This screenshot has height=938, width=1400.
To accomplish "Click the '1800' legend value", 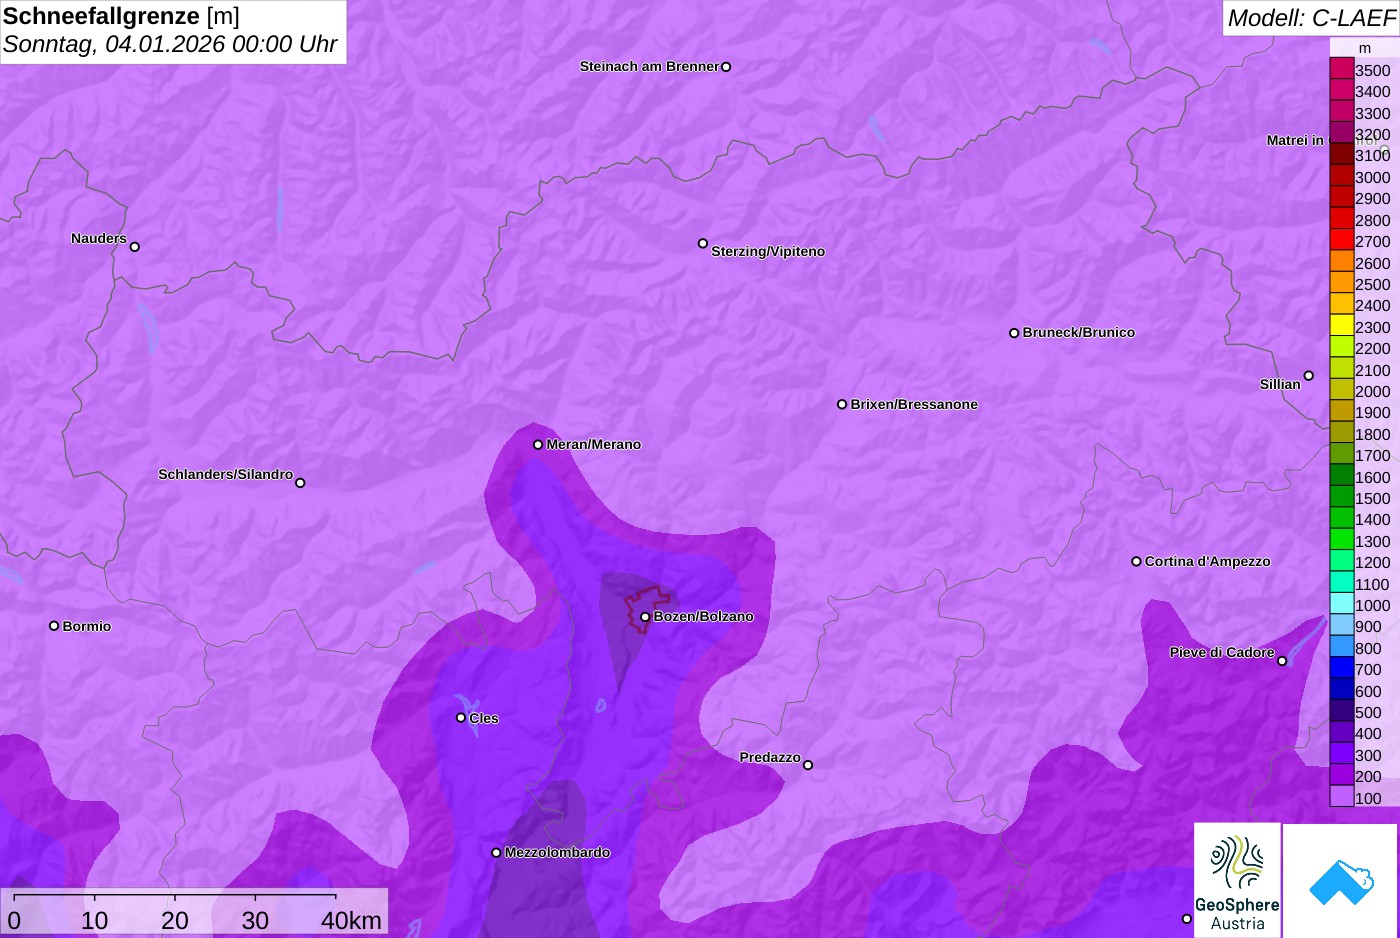I will pyautogui.click(x=1372, y=434).
